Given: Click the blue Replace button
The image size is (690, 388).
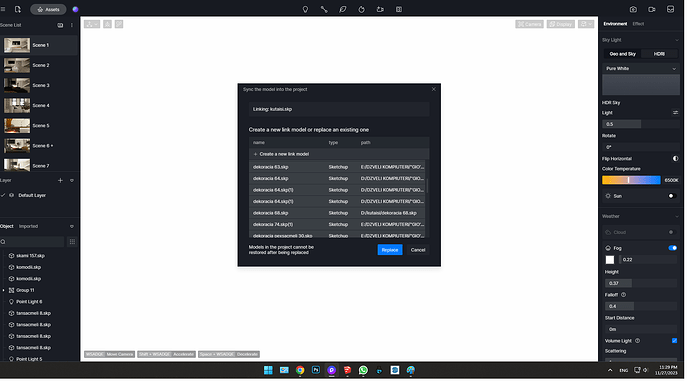Looking at the screenshot, I should pos(389,250).
